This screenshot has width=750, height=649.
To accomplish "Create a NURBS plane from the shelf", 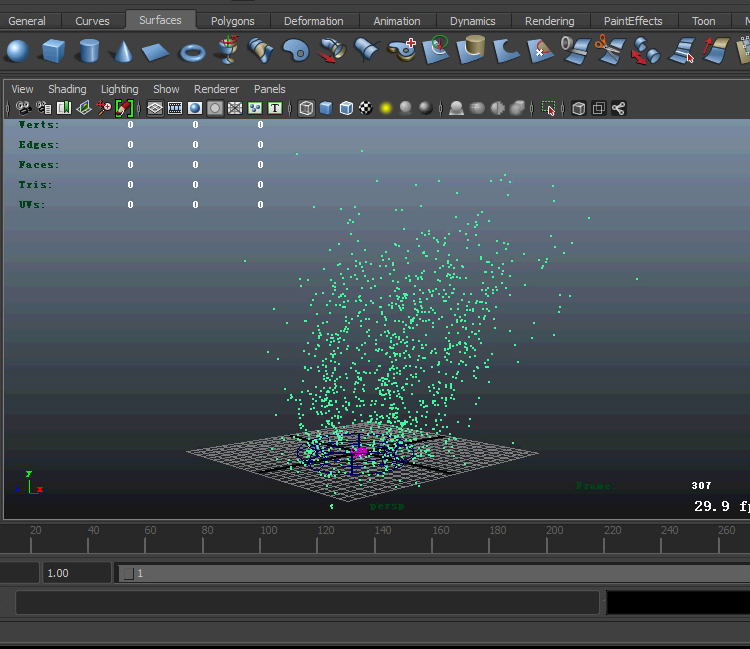I will coord(155,52).
